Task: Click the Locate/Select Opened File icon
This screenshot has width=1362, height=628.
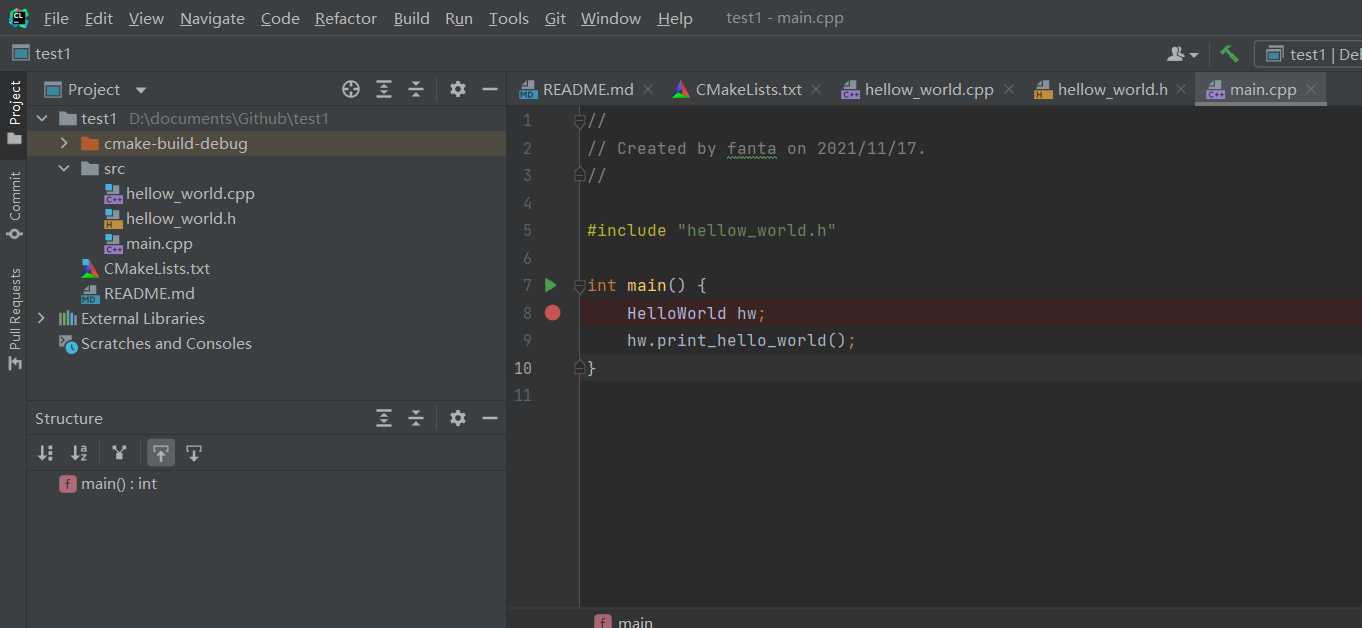Action: [351, 89]
